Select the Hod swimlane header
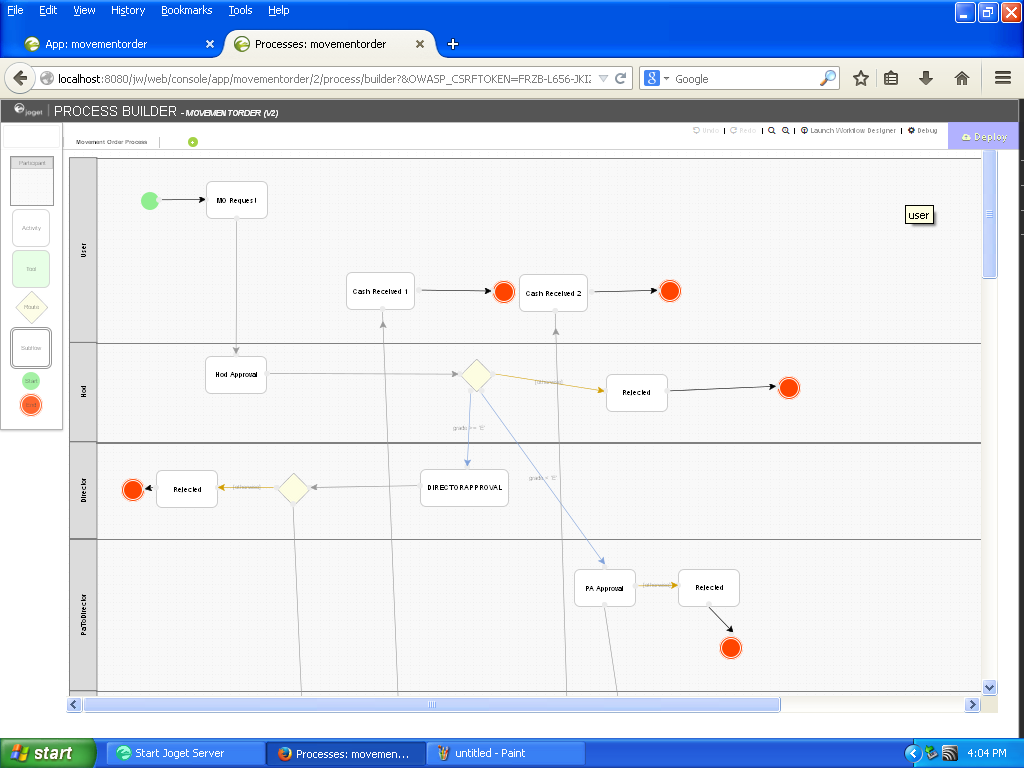The width and height of the screenshot is (1024, 768). pos(84,392)
